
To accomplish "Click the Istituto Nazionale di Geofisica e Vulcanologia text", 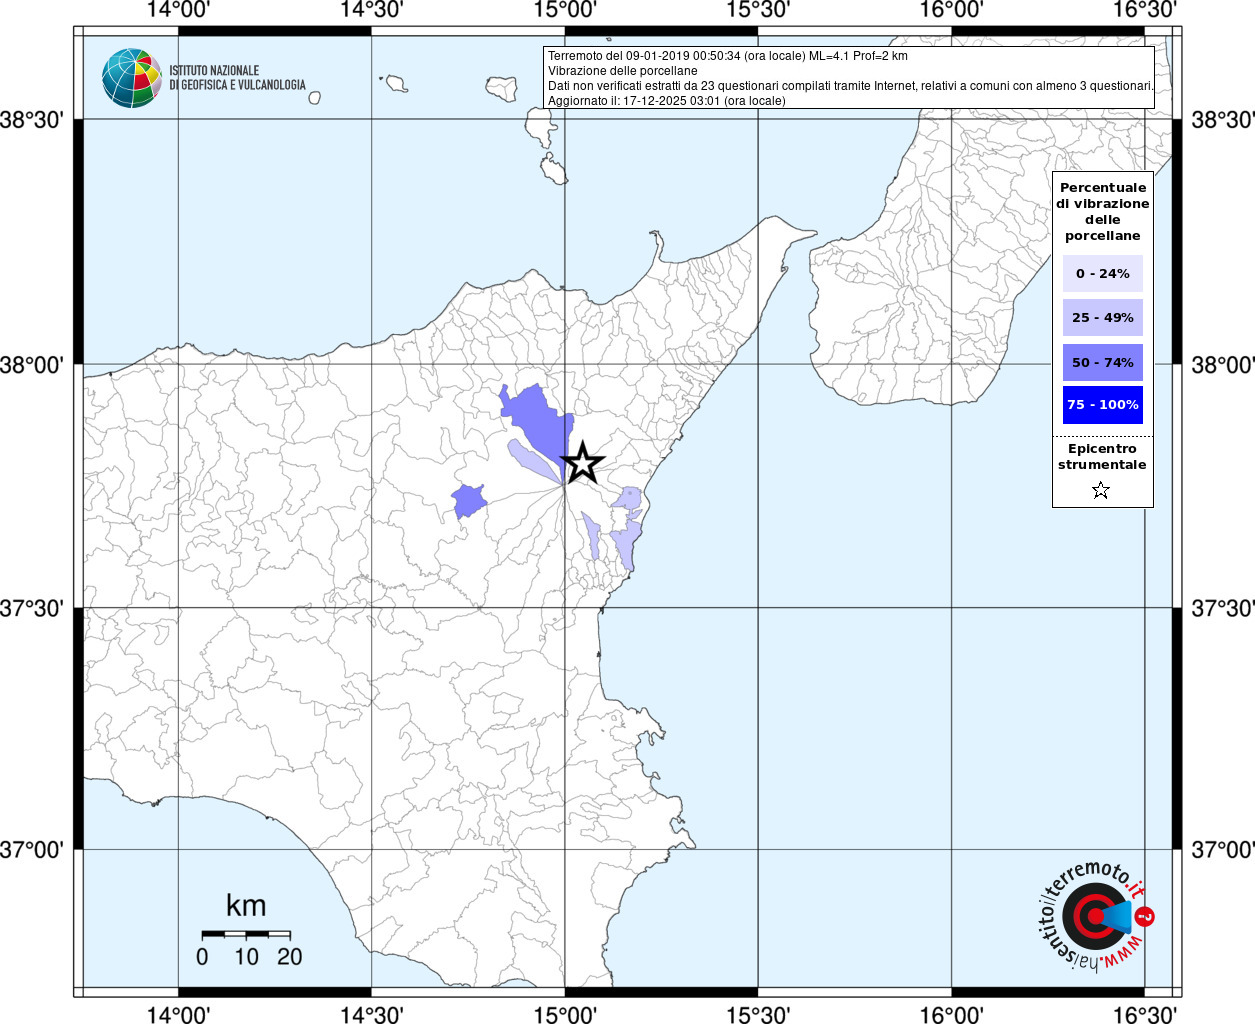I will click(x=237, y=78).
